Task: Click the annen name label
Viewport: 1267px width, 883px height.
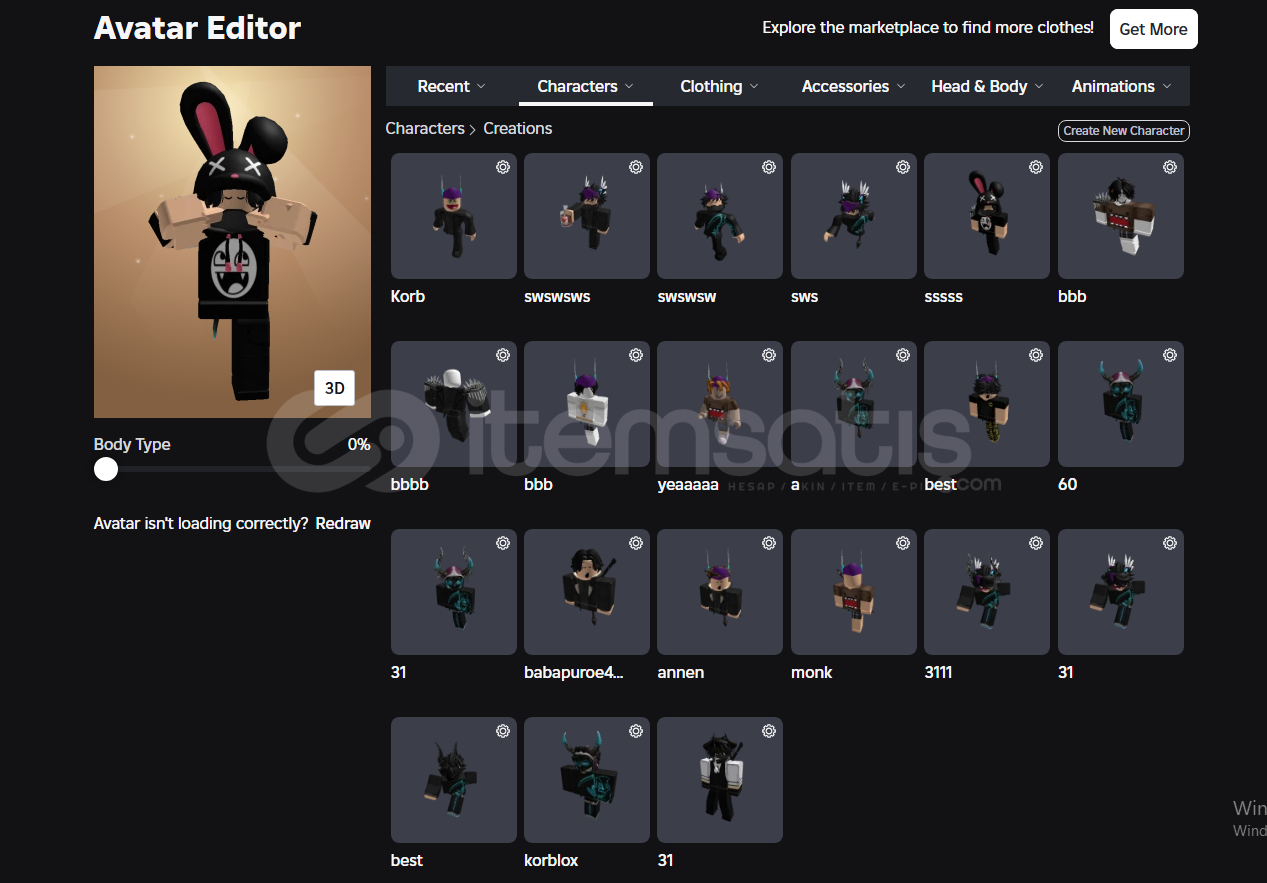Action: (x=681, y=672)
